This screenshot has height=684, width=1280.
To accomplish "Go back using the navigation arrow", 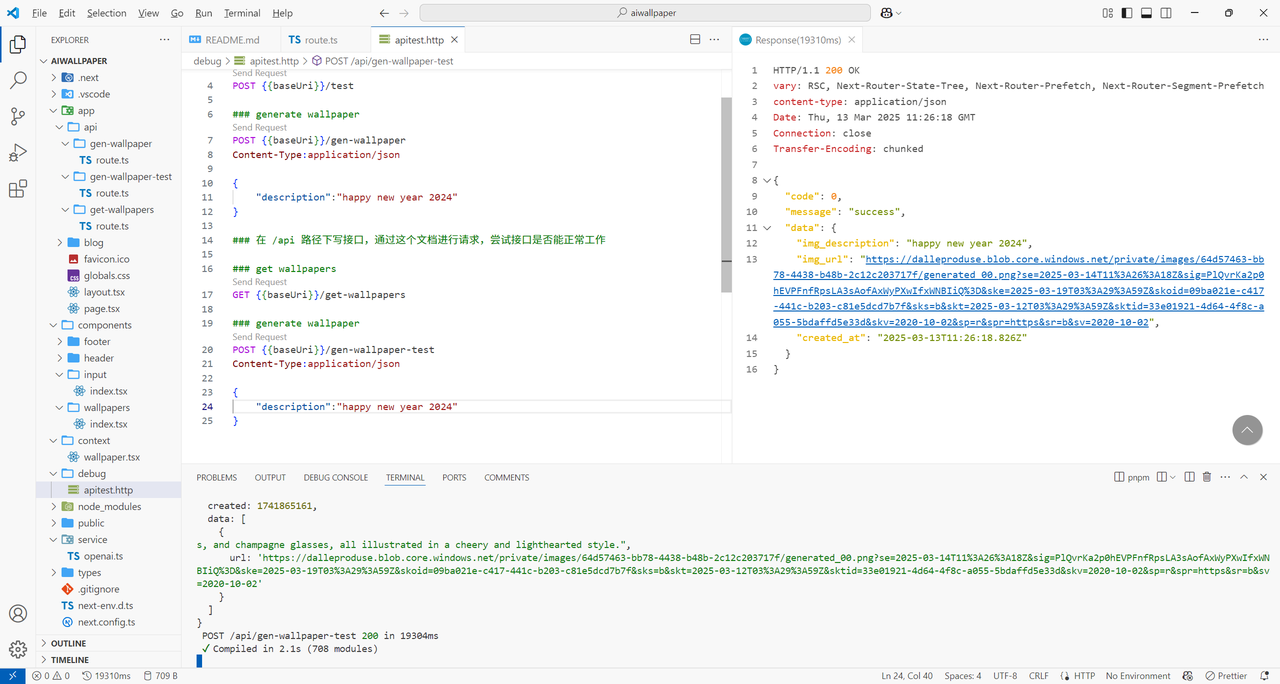I will [385, 13].
